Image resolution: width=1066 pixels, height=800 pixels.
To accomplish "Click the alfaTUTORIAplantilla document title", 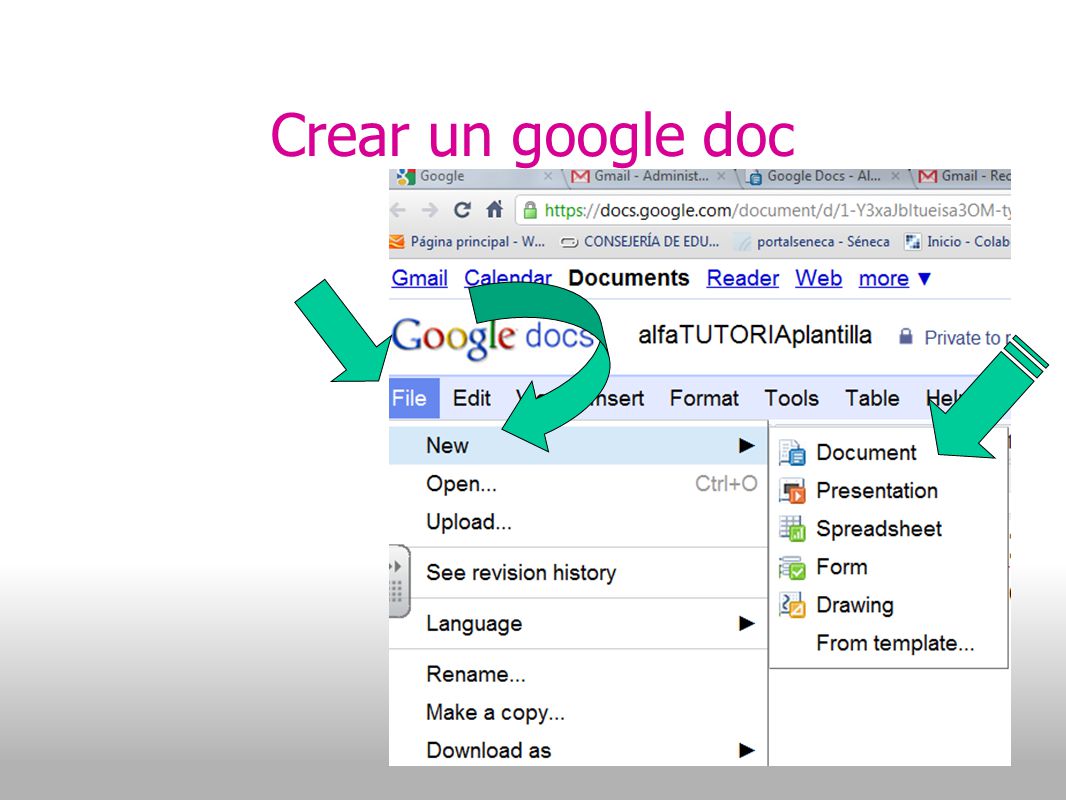I will click(755, 335).
